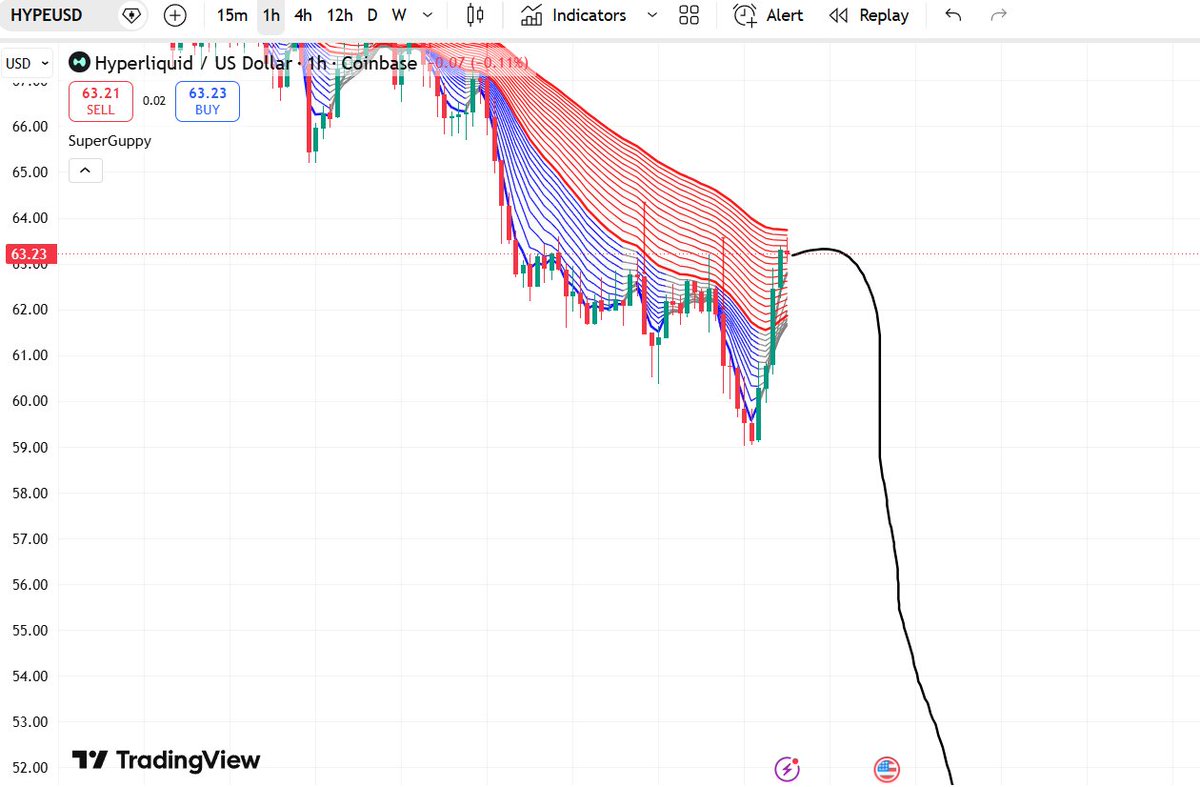Click the 0.02 spread value

click(x=154, y=101)
